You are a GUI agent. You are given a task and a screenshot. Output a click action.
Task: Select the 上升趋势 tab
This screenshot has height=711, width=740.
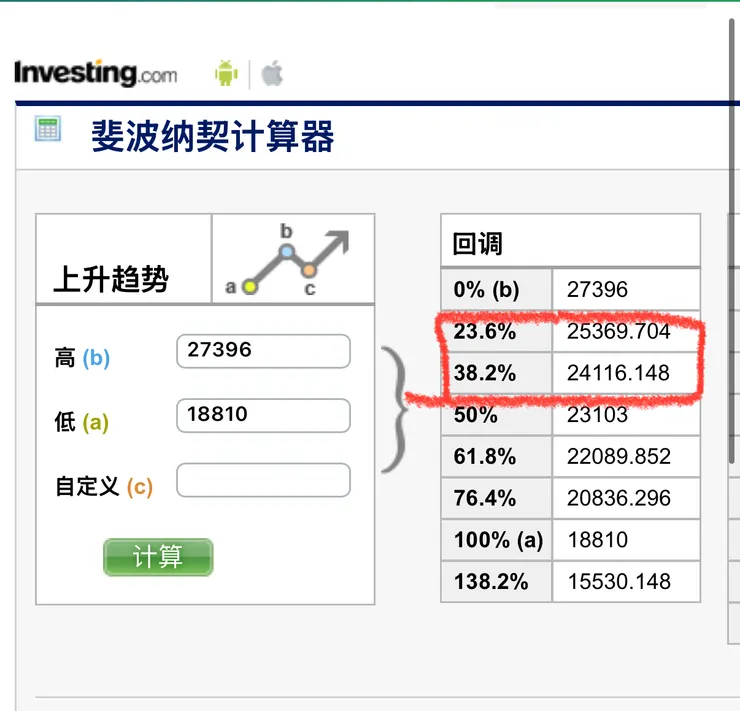(x=111, y=280)
